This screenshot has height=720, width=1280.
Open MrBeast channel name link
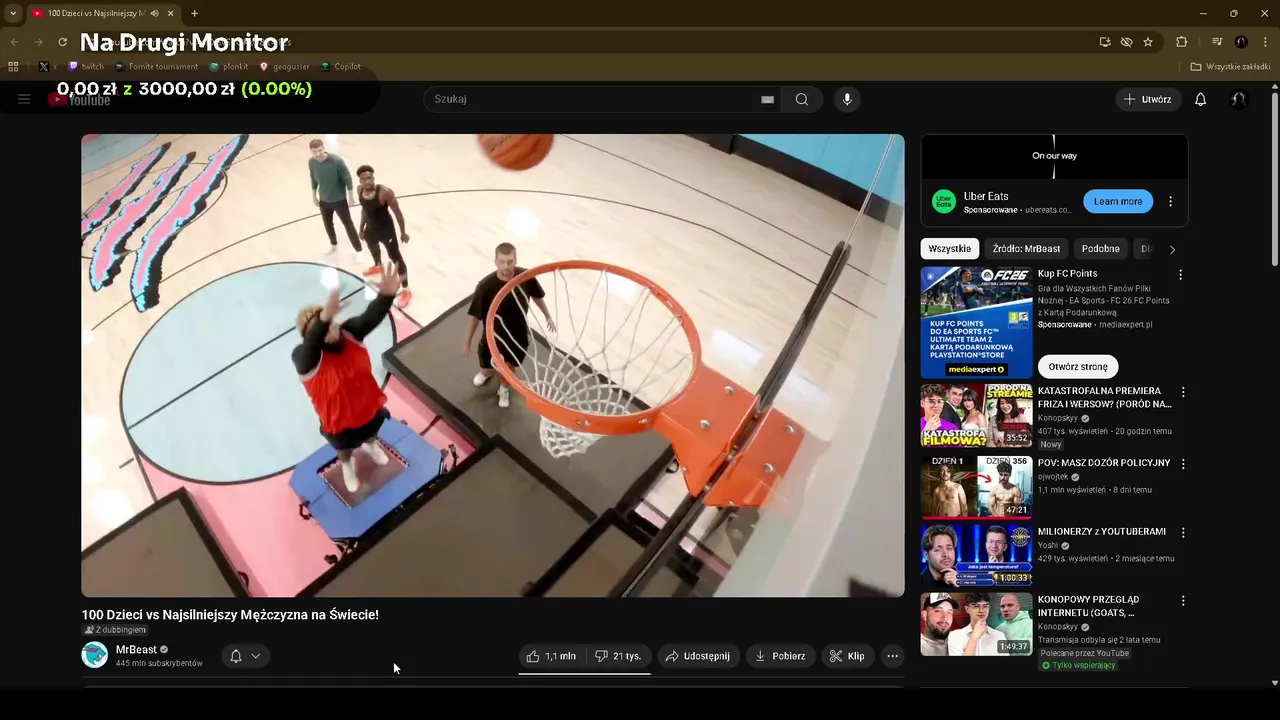coord(136,650)
